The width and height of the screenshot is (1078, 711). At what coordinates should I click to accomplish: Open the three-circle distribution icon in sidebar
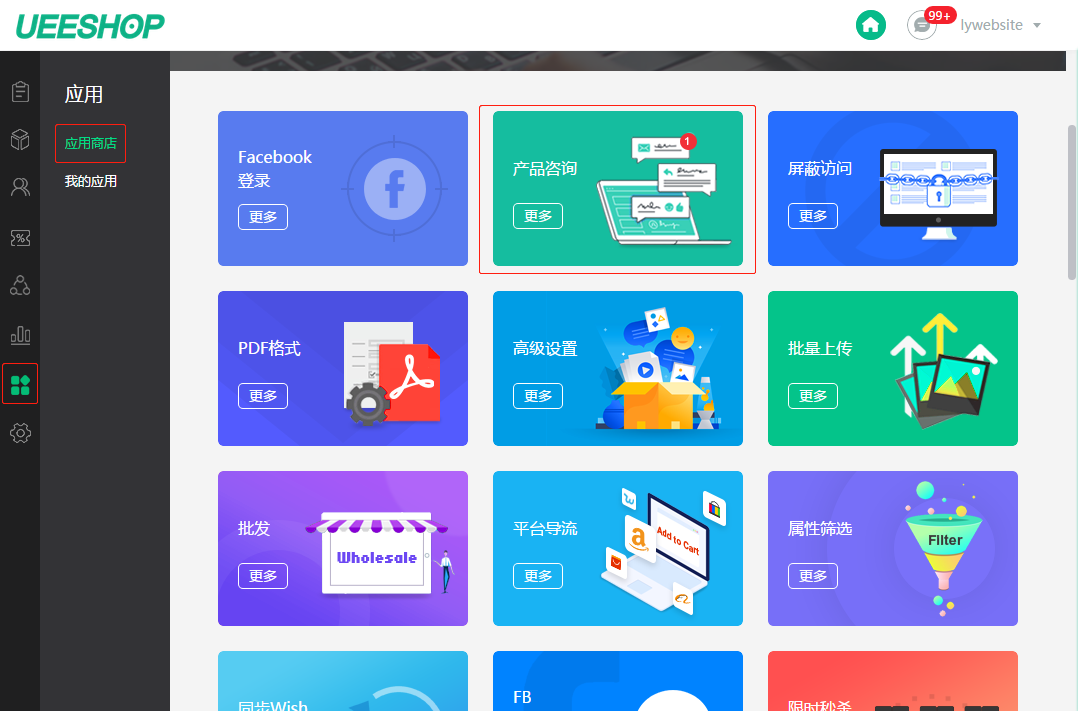(x=20, y=285)
